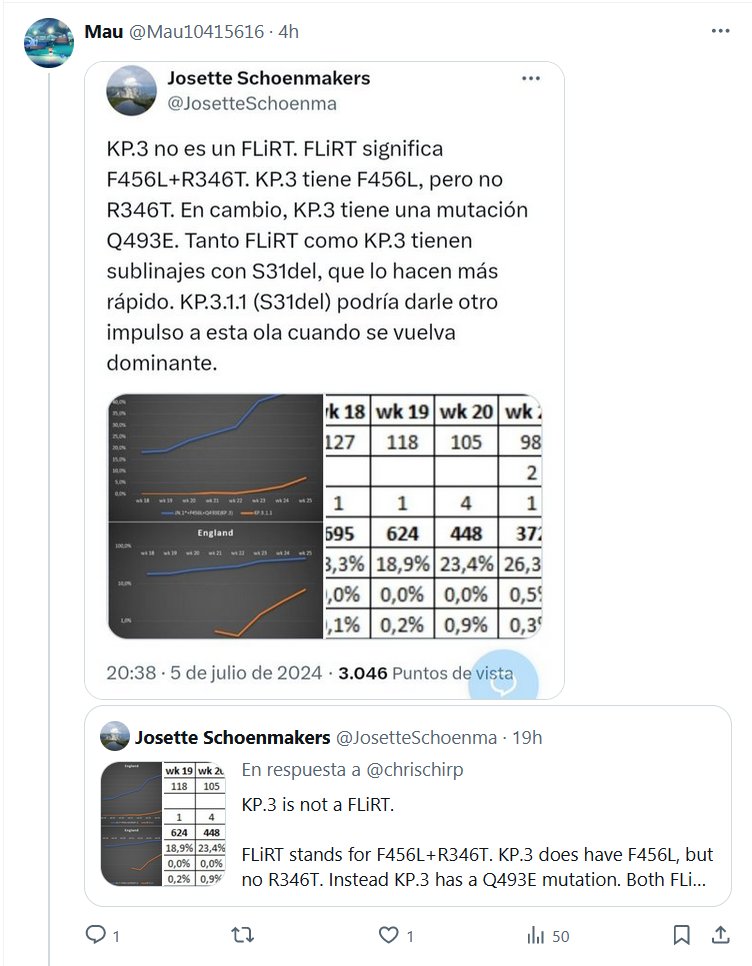Share tweet via share icon

click(719, 935)
